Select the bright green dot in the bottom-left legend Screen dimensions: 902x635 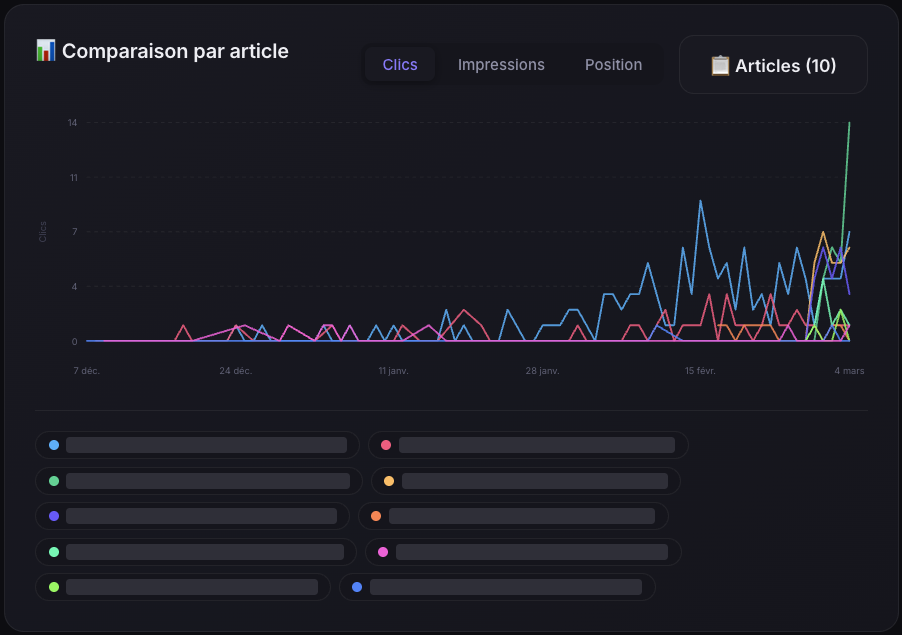pos(53,587)
